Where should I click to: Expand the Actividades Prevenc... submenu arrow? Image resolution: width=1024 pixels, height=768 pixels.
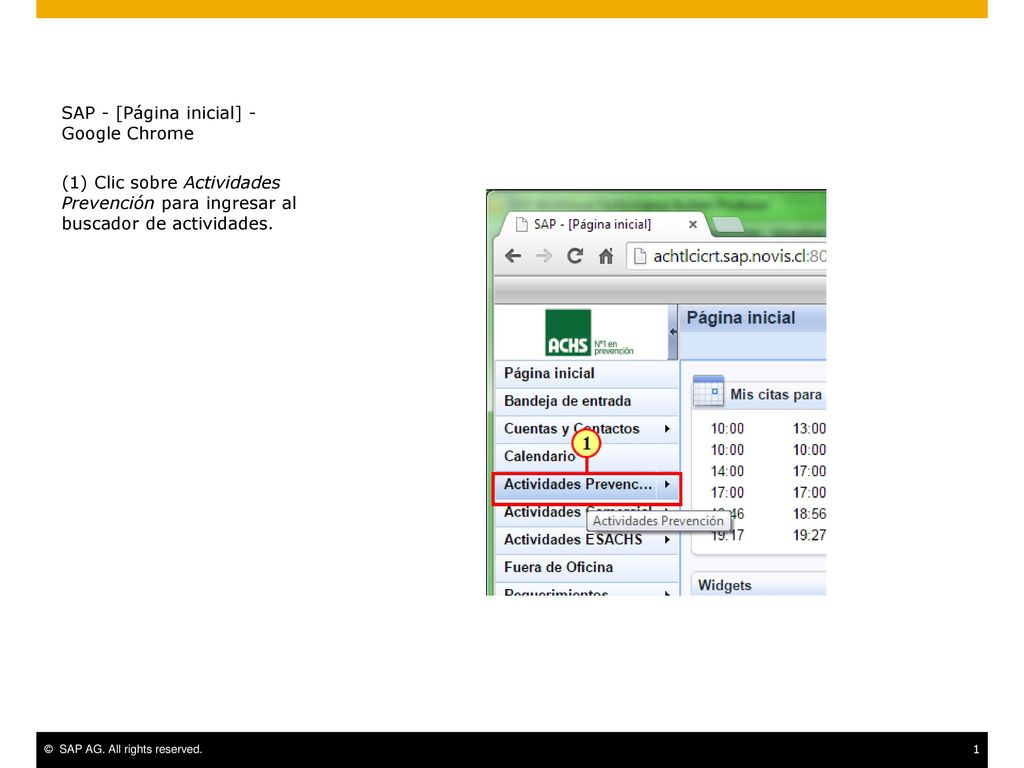click(667, 485)
